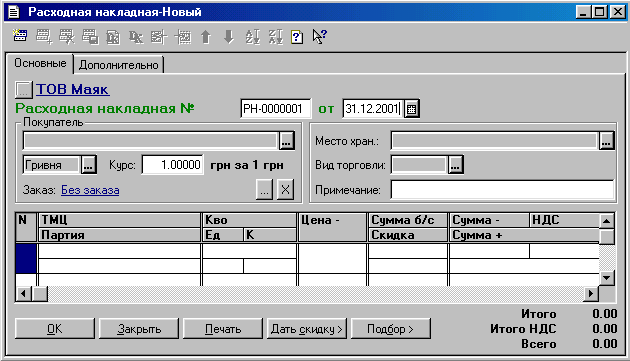This screenshot has height=361, width=630.
Task: Click the toolbar icon showing a document with Dk
Action: click(x=113, y=37)
